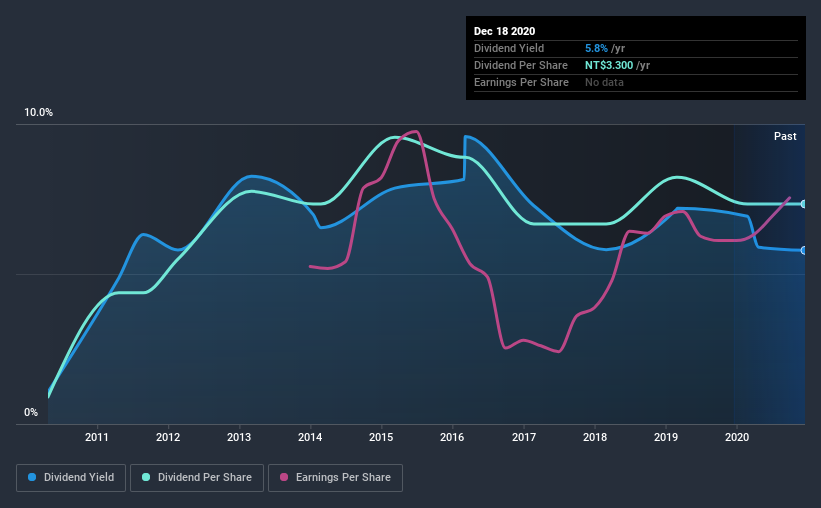Click the 2013 x-axis label
Image resolution: width=821 pixels, height=508 pixels.
click(x=239, y=437)
